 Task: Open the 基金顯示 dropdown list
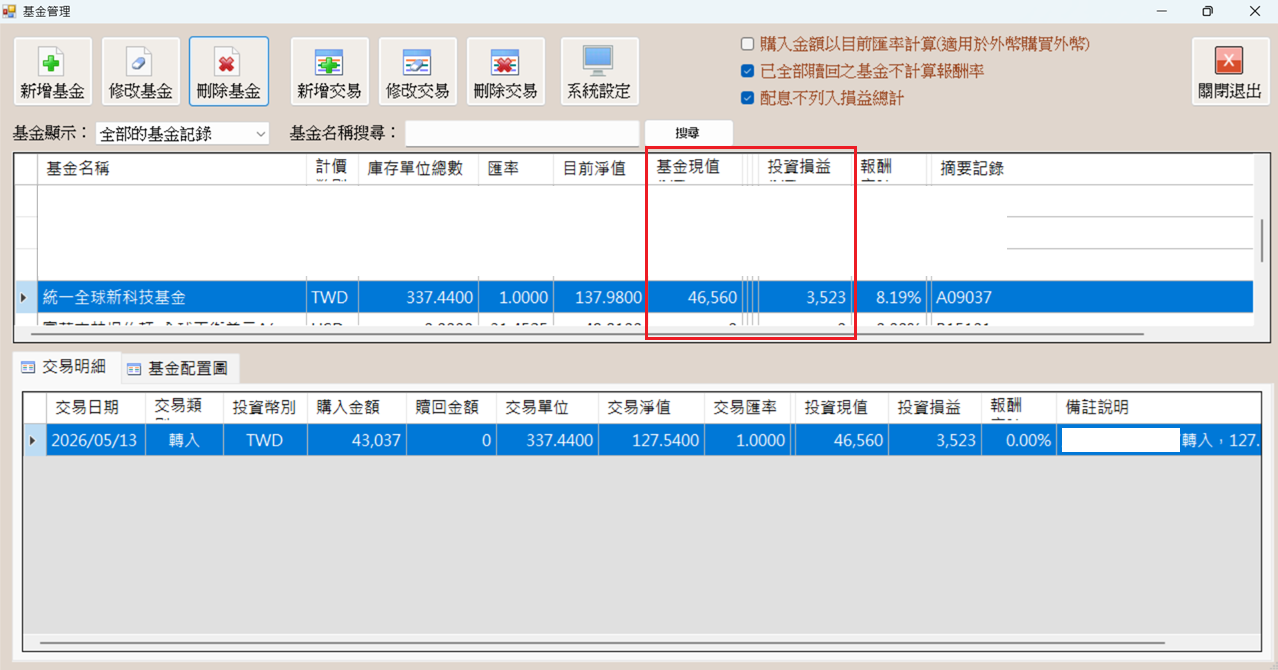point(182,133)
